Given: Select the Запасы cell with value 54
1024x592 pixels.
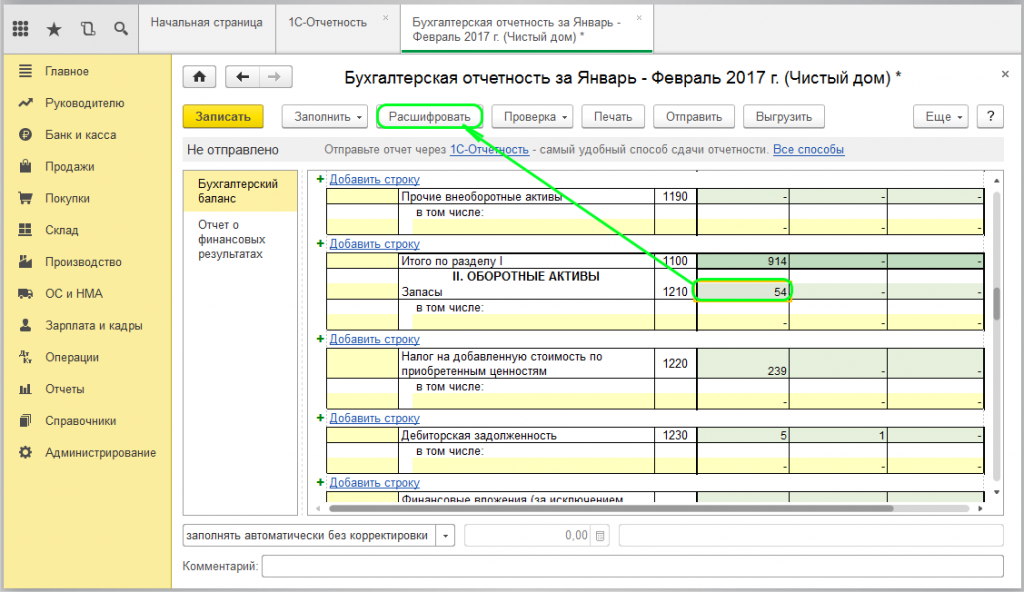Looking at the screenshot, I should point(743,291).
